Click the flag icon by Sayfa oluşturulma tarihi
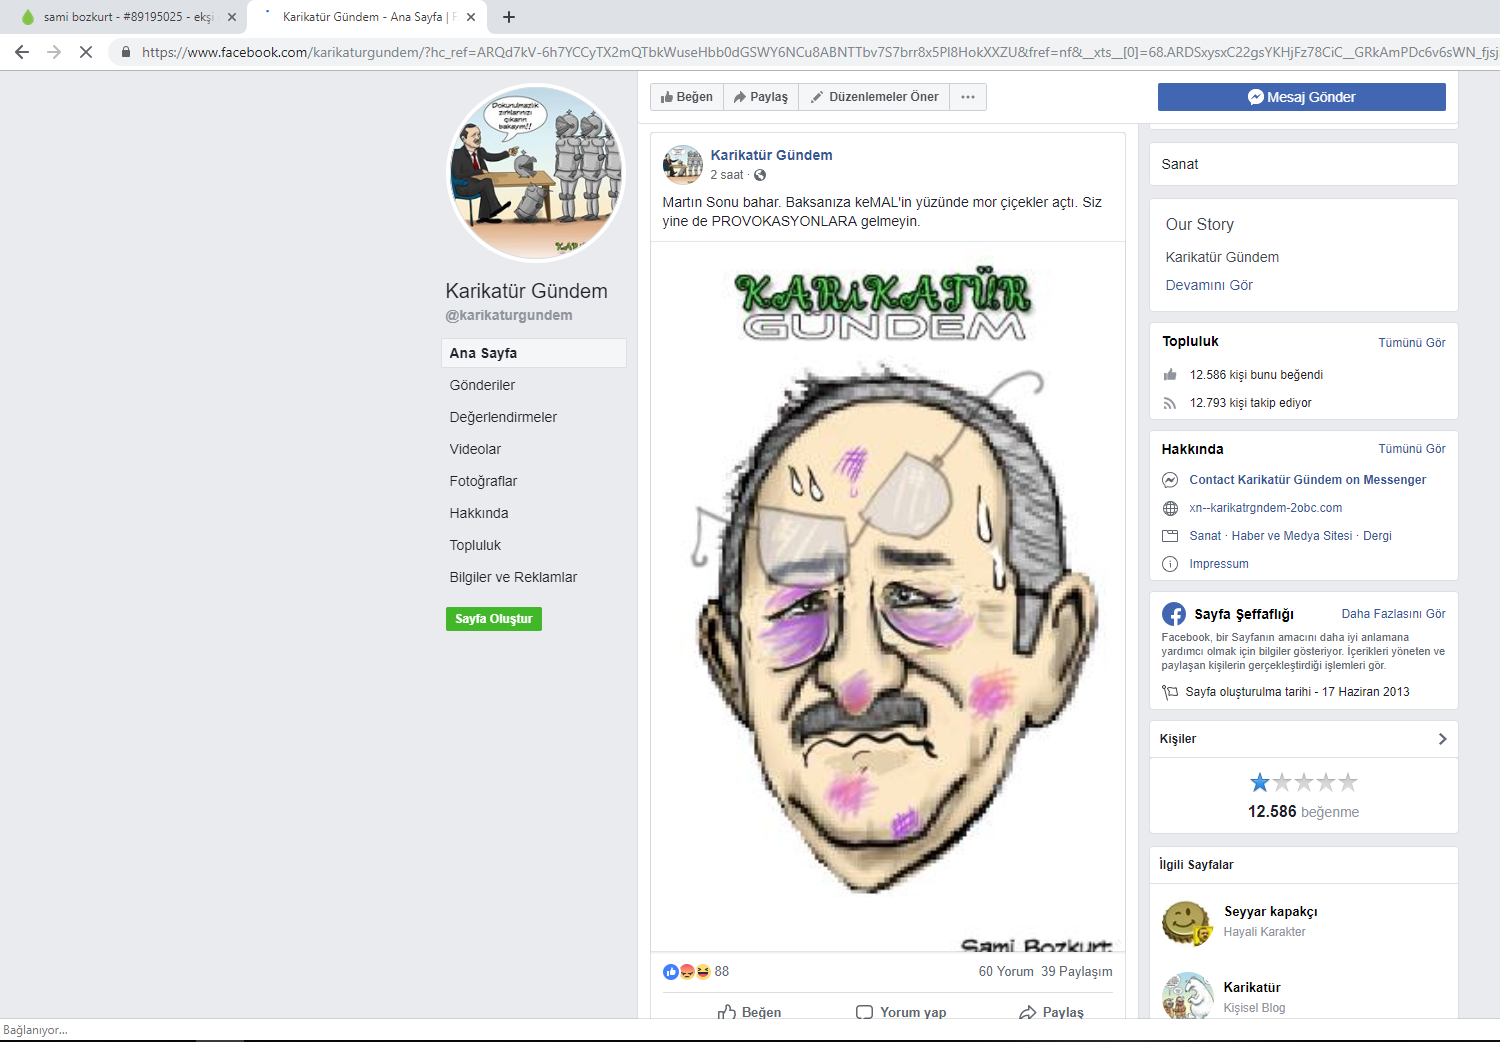1500x1042 pixels. click(1170, 692)
